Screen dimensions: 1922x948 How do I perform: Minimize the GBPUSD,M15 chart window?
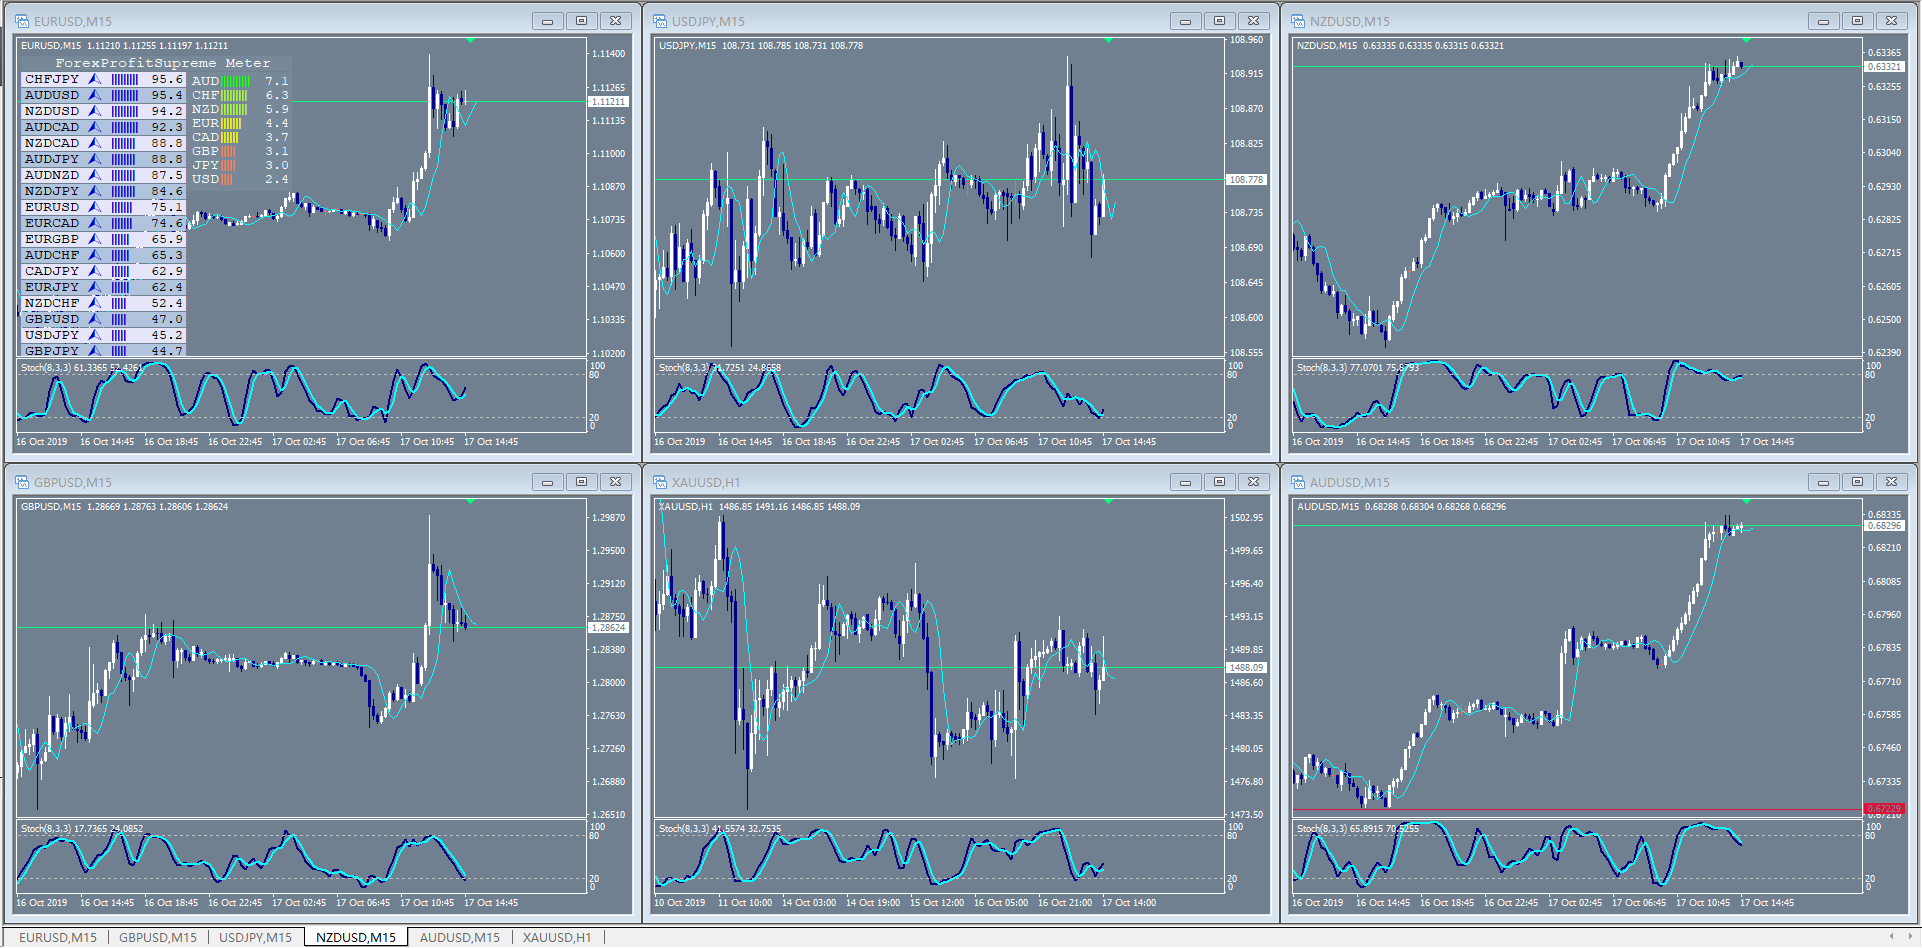point(547,482)
